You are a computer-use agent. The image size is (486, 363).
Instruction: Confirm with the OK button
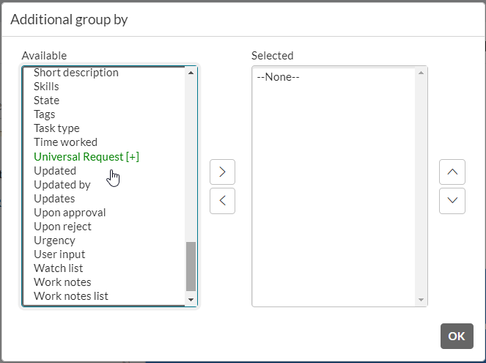click(x=457, y=336)
